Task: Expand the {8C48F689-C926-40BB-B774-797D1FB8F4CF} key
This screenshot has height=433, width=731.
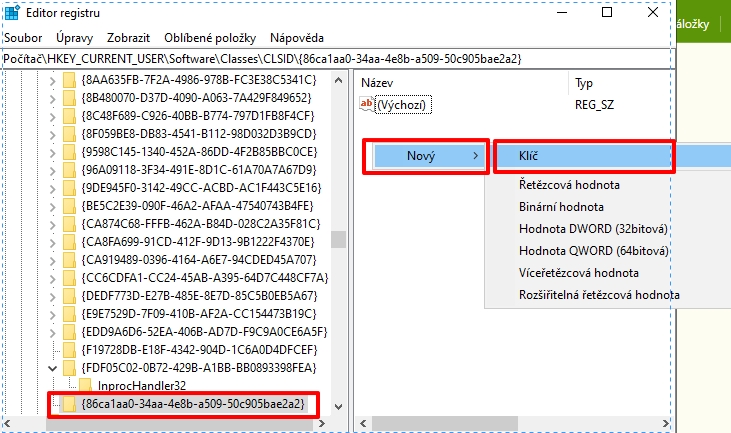Action: tap(52, 117)
